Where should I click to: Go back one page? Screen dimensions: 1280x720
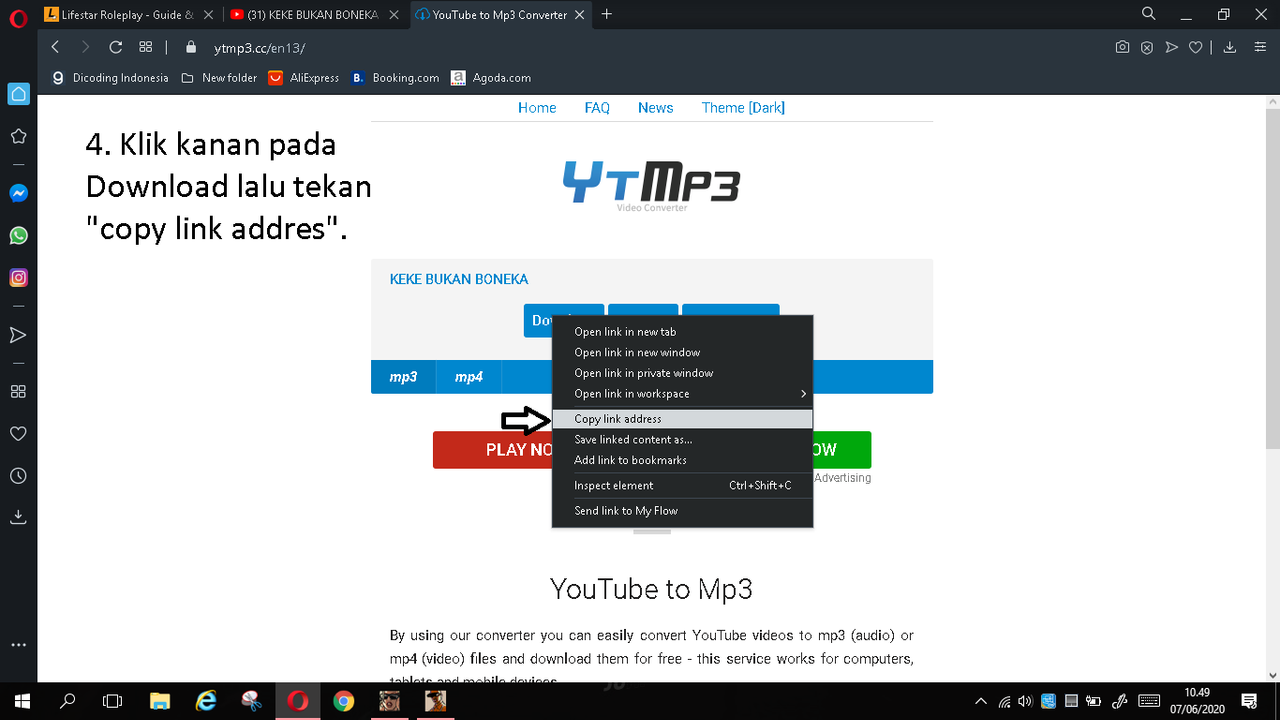tap(55, 47)
